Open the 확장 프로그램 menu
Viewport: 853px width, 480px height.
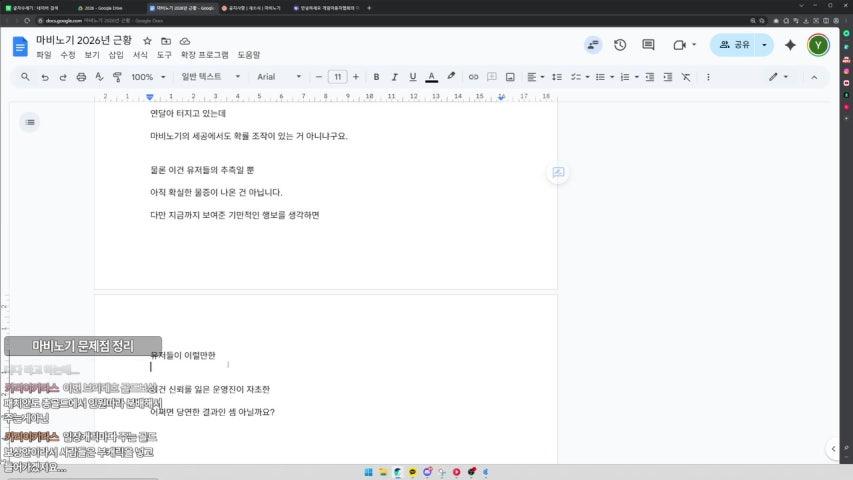pyautogui.click(x=205, y=55)
